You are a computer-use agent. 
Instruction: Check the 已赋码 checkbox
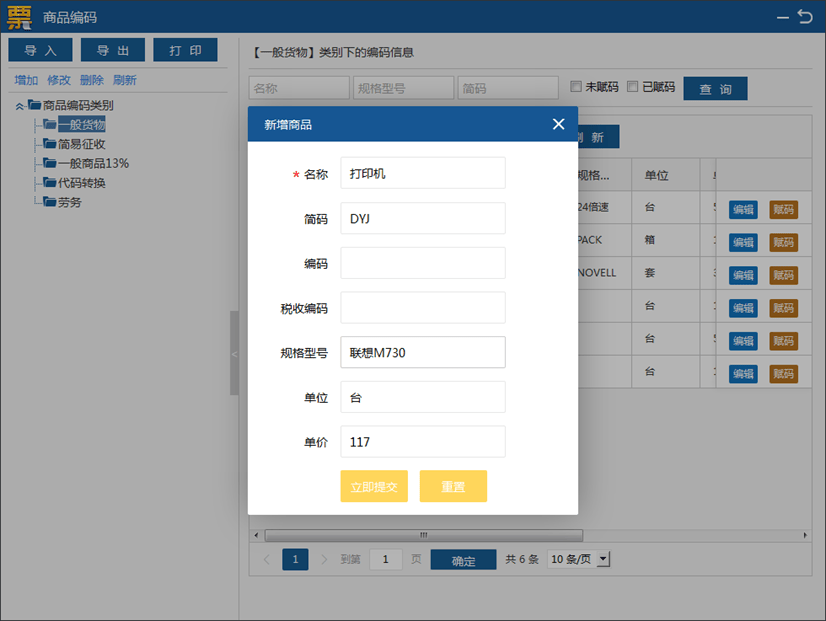pyautogui.click(x=629, y=88)
